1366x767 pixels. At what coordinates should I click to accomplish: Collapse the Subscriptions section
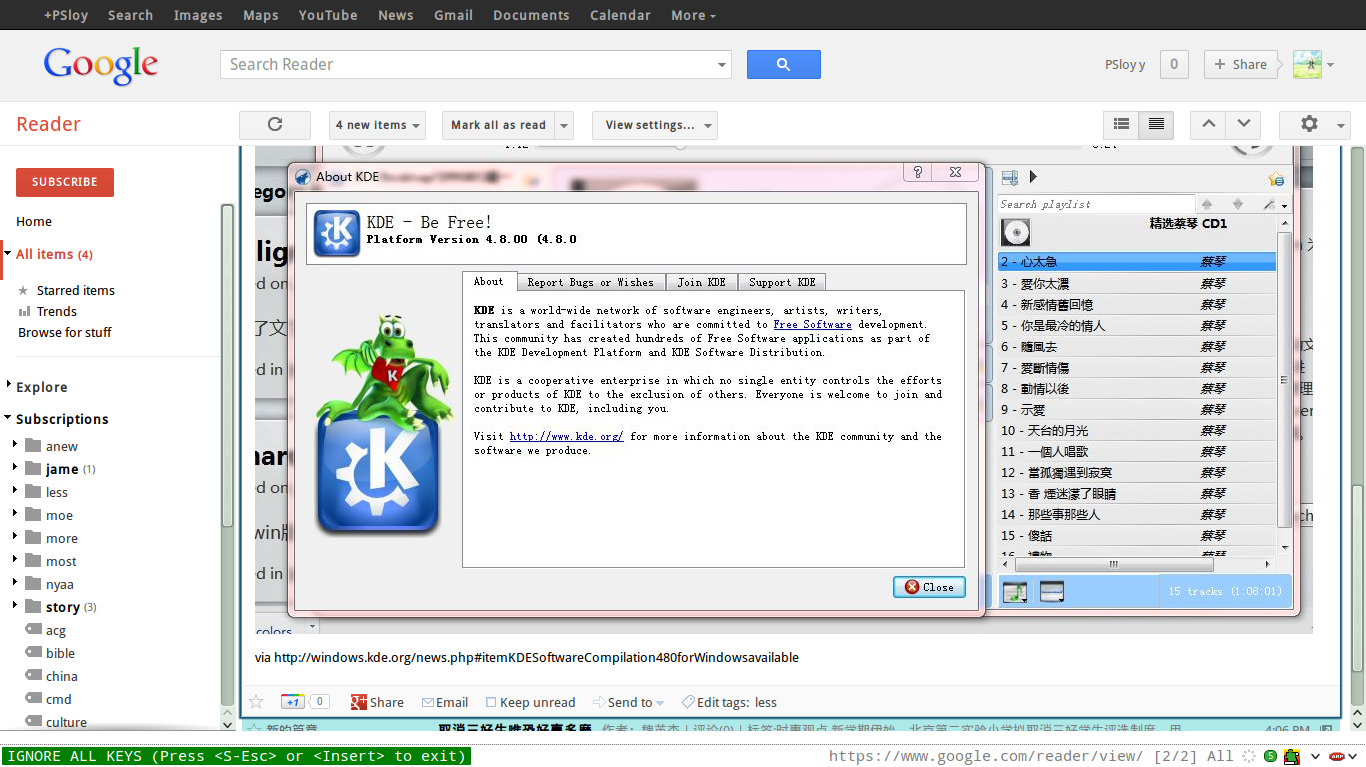coord(8,418)
